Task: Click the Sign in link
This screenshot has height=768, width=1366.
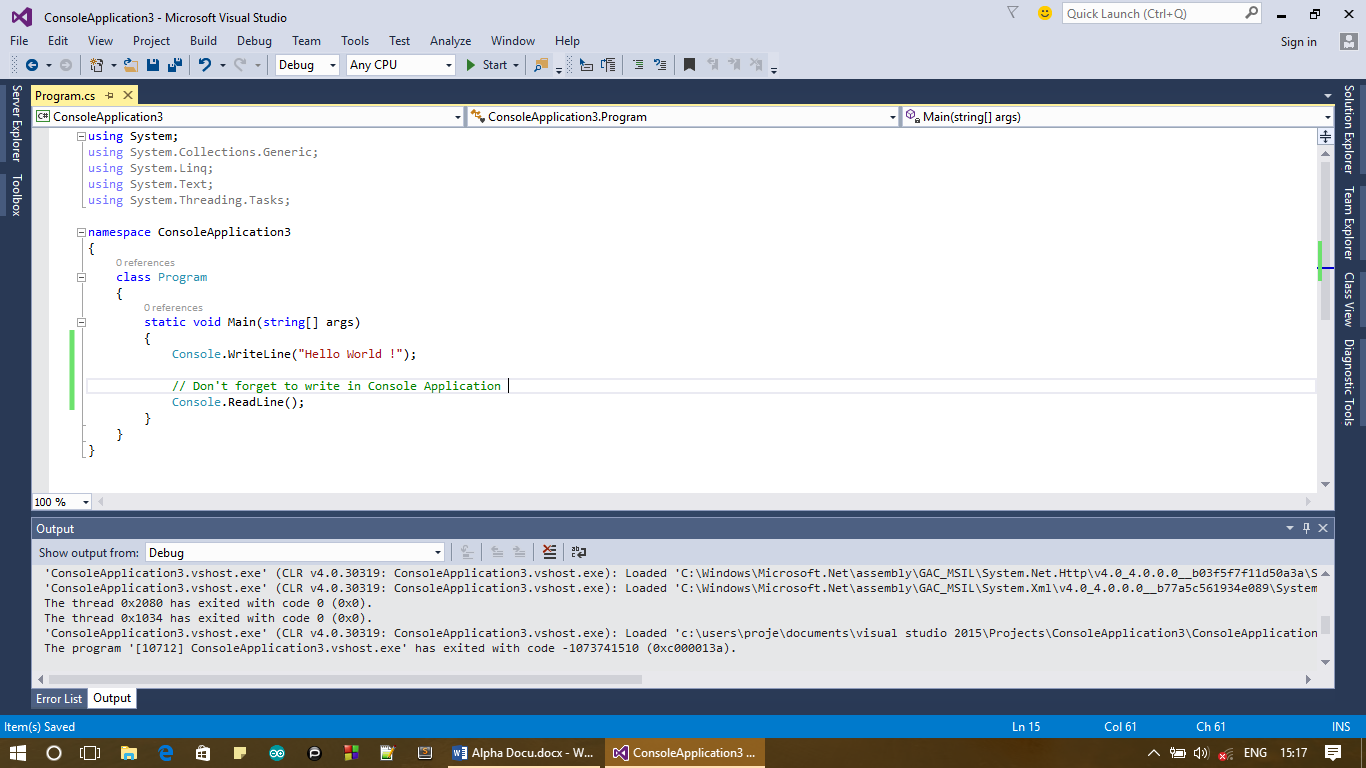Action: (x=1298, y=41)
